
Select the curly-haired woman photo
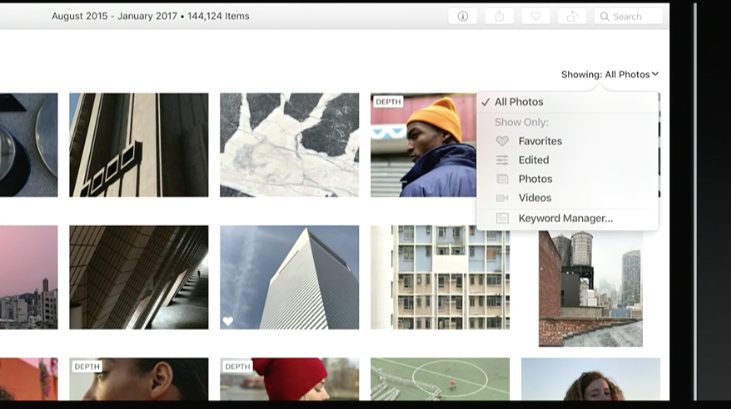591,379
